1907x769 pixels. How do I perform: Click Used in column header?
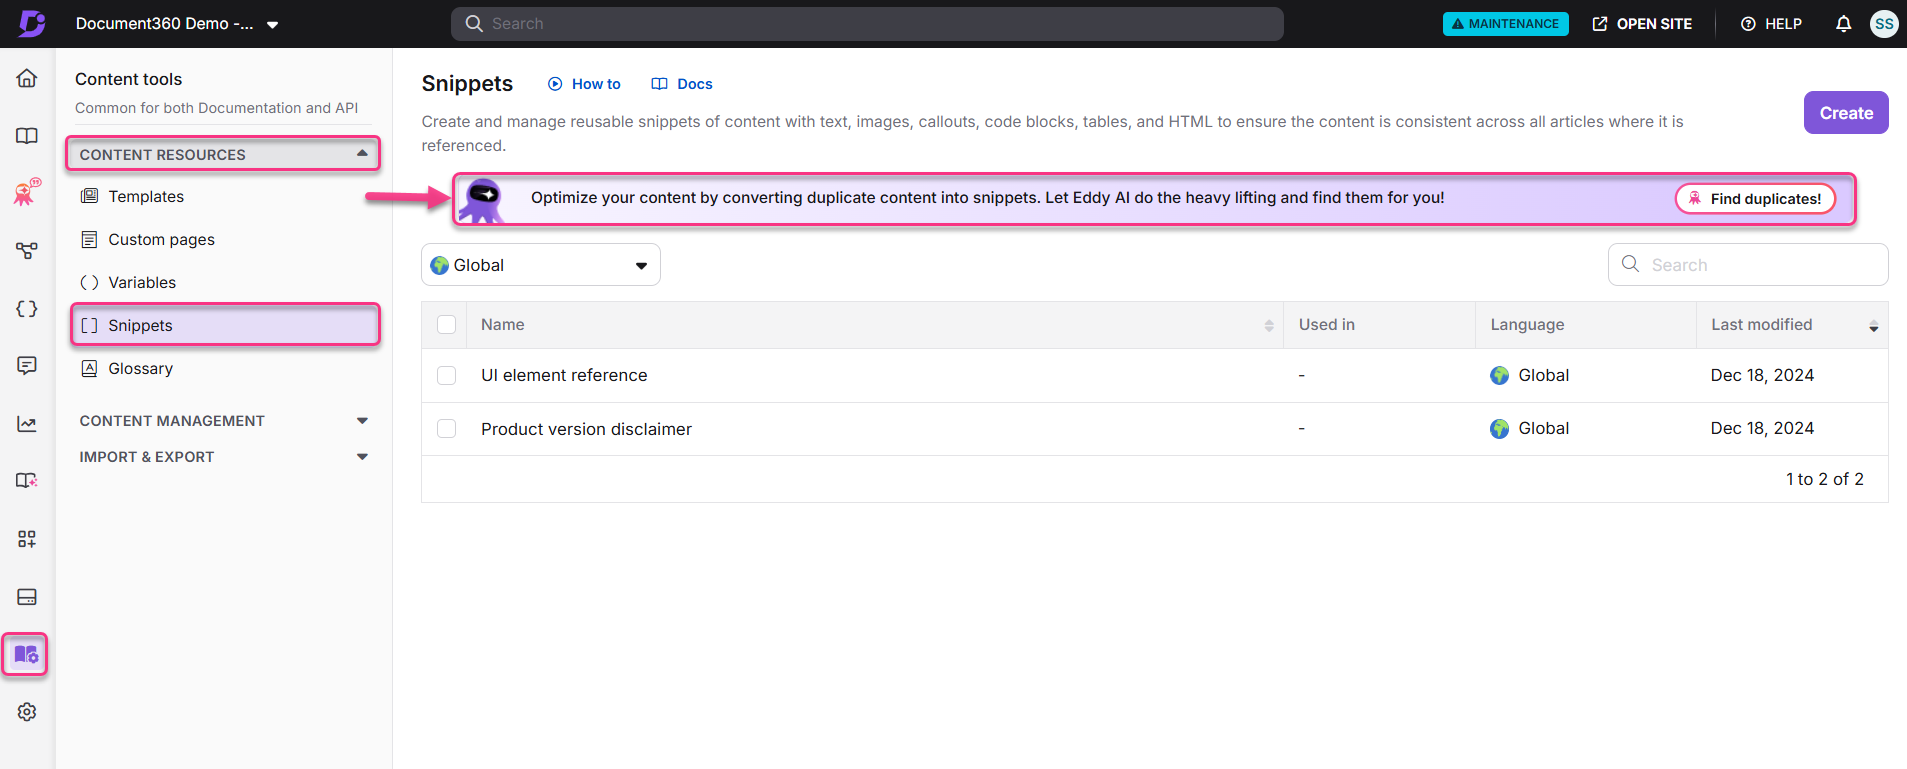(x=1327, y=325)
